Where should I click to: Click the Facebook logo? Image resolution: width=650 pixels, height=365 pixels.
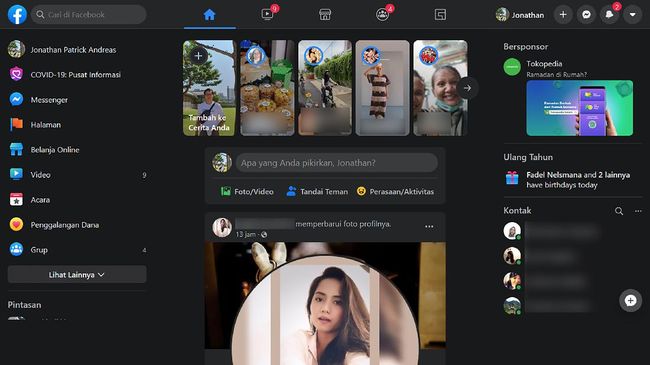coord(17,15)
